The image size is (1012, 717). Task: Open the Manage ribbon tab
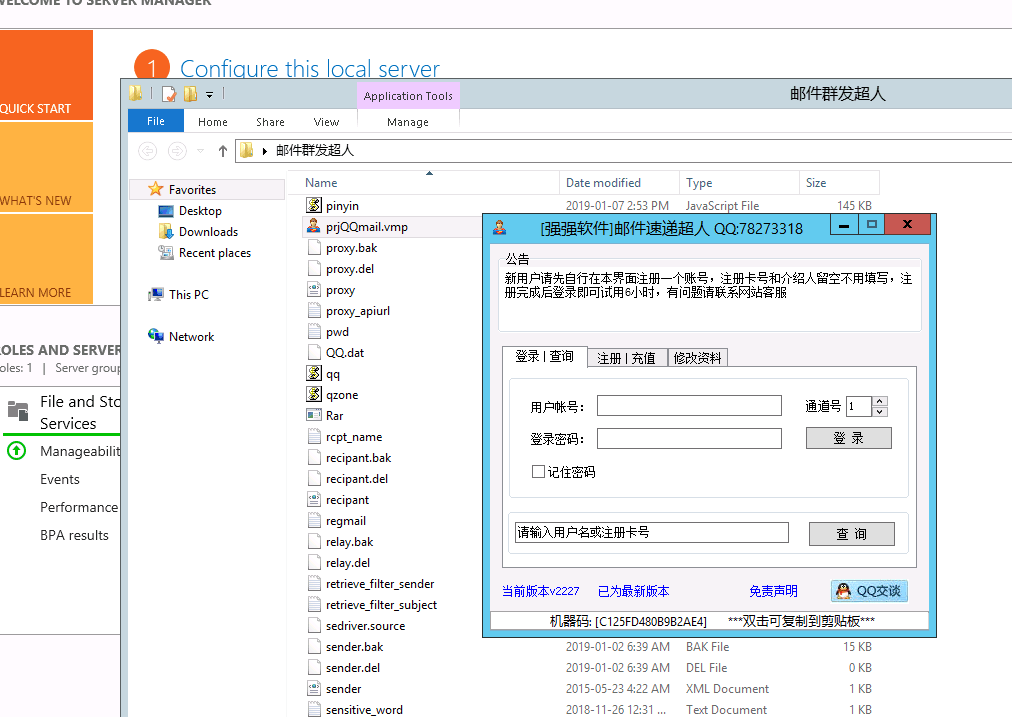pos(408,122)
